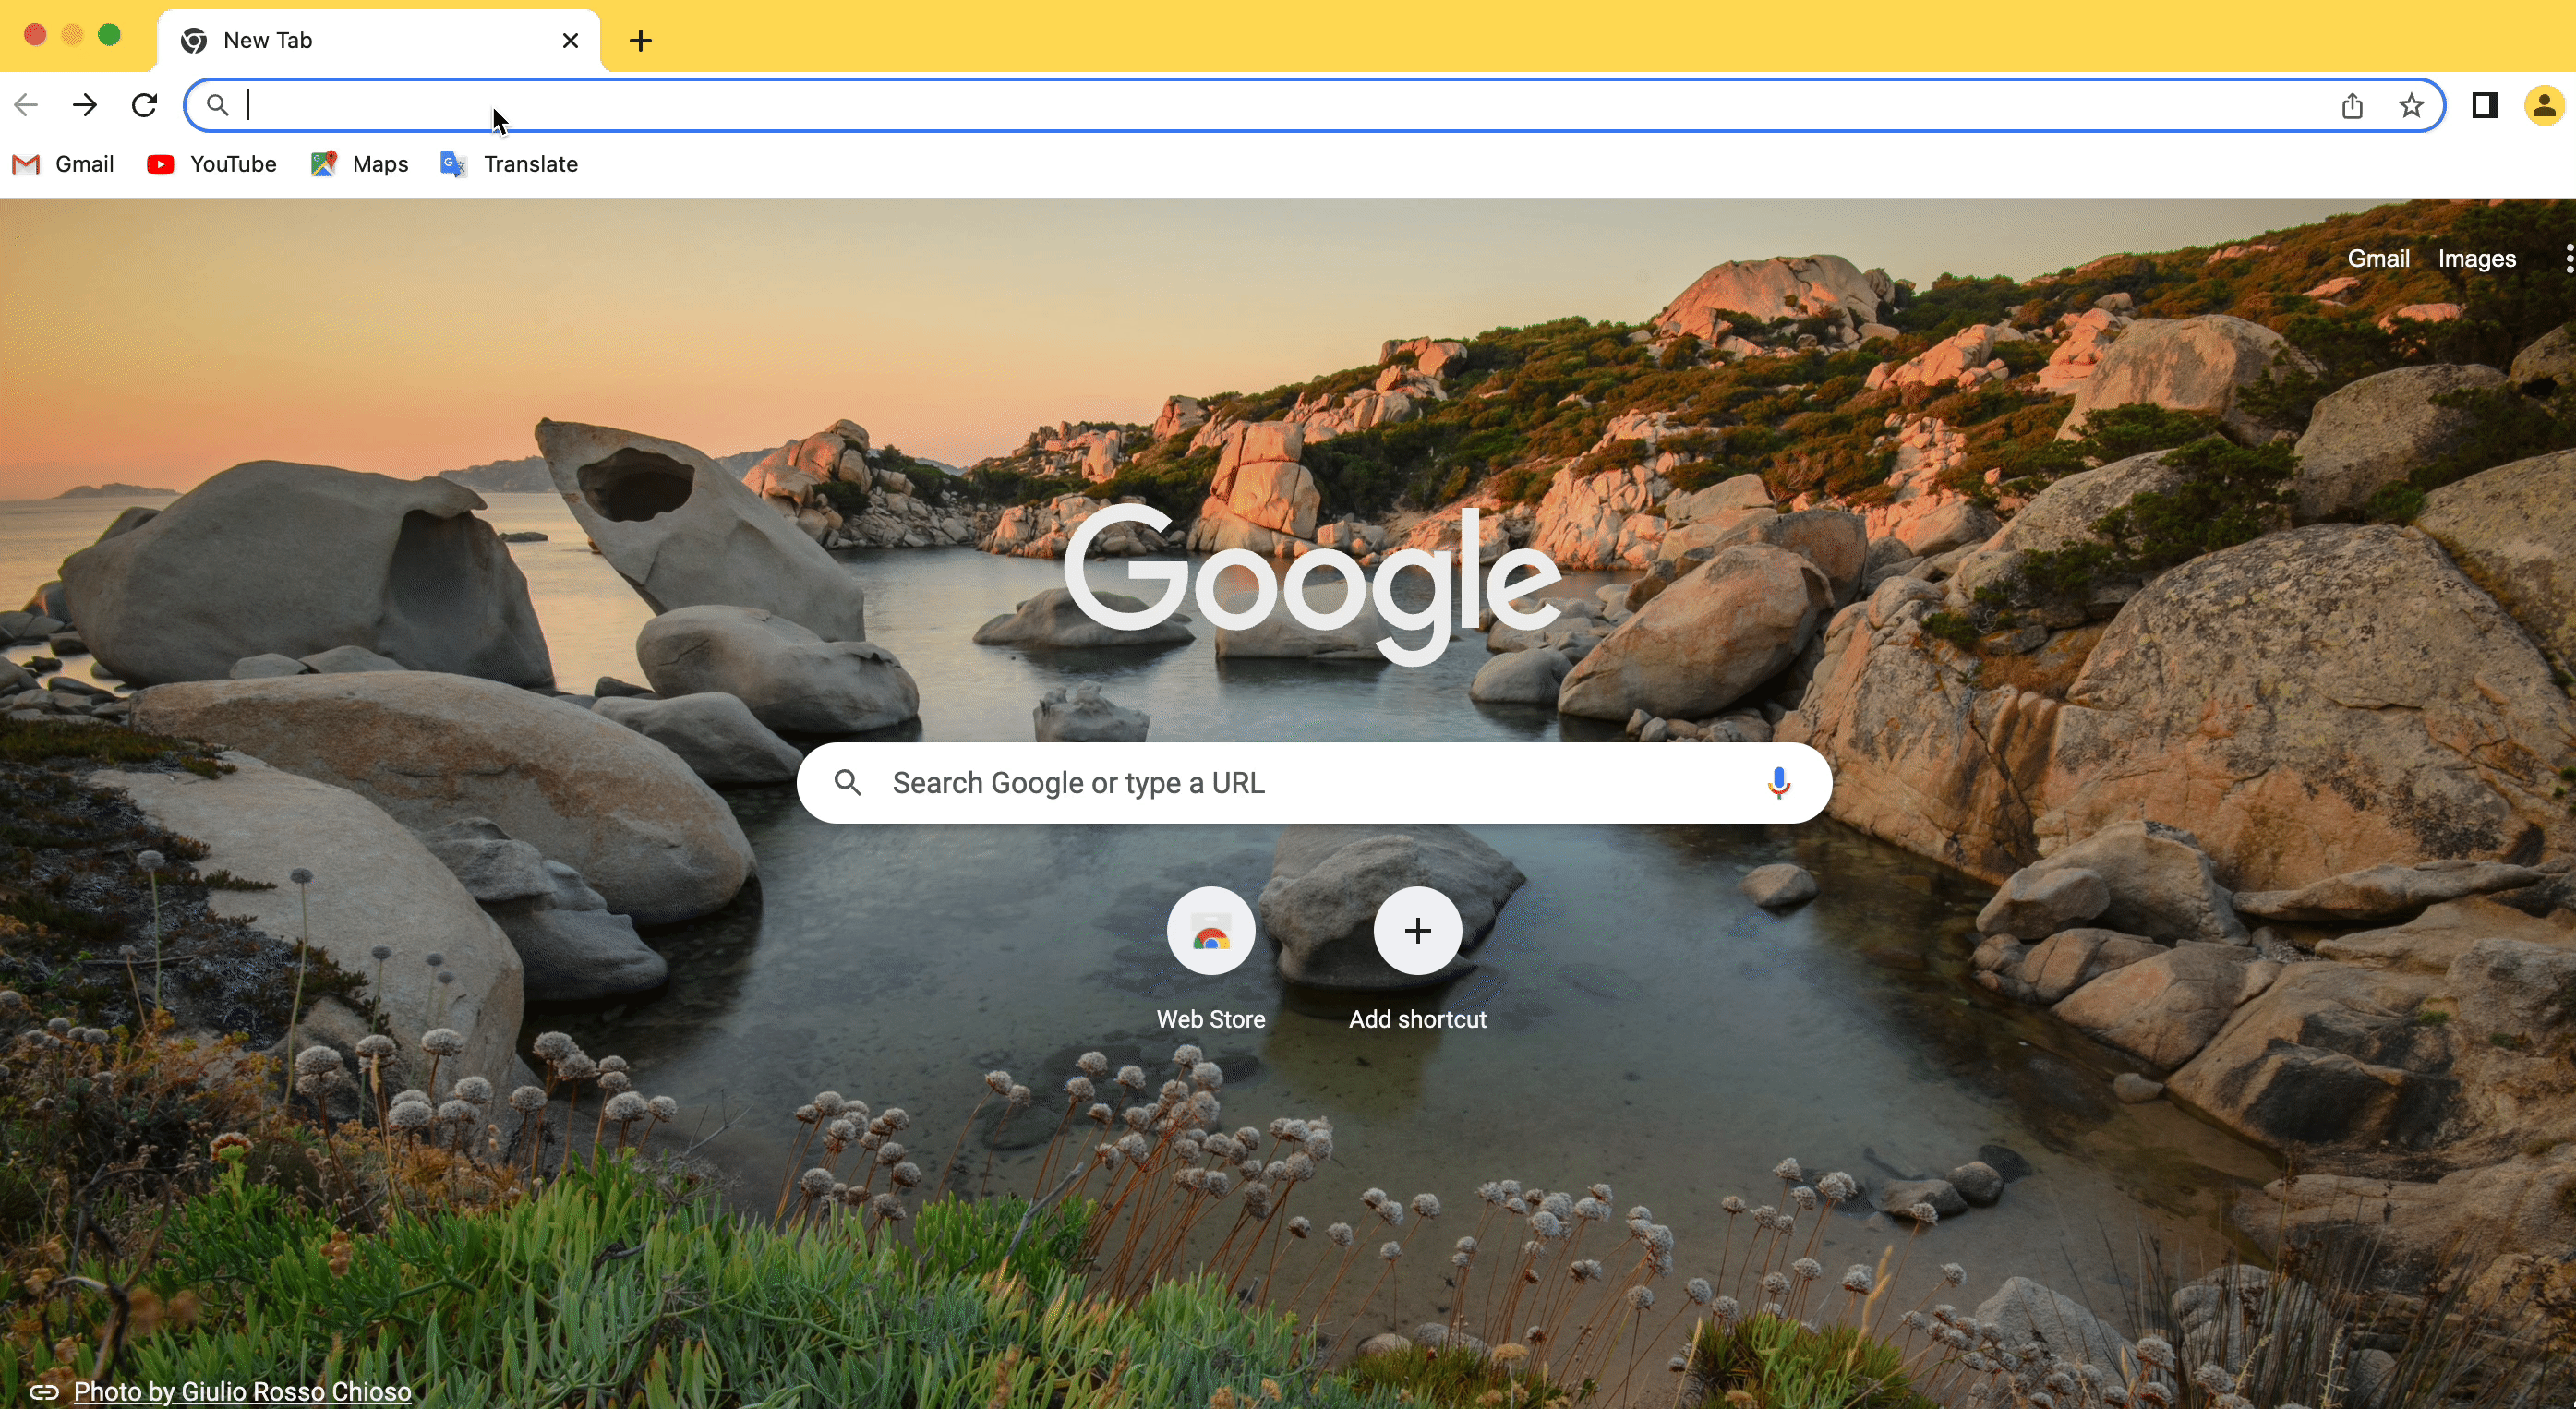Click Gmail link at top right of page
Viewport: 2576px width, 1409px height.
pyautogui.click(x=2378, y=259)
